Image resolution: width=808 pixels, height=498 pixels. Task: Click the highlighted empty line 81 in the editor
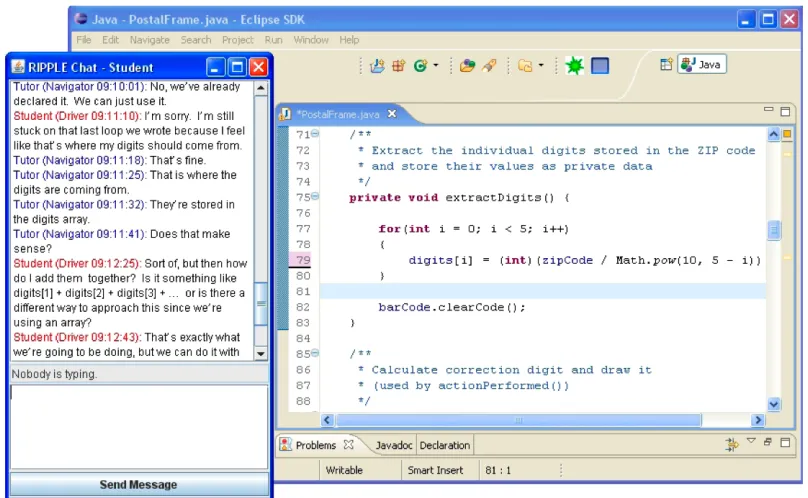pyautogui.click(x=542, y=291)
